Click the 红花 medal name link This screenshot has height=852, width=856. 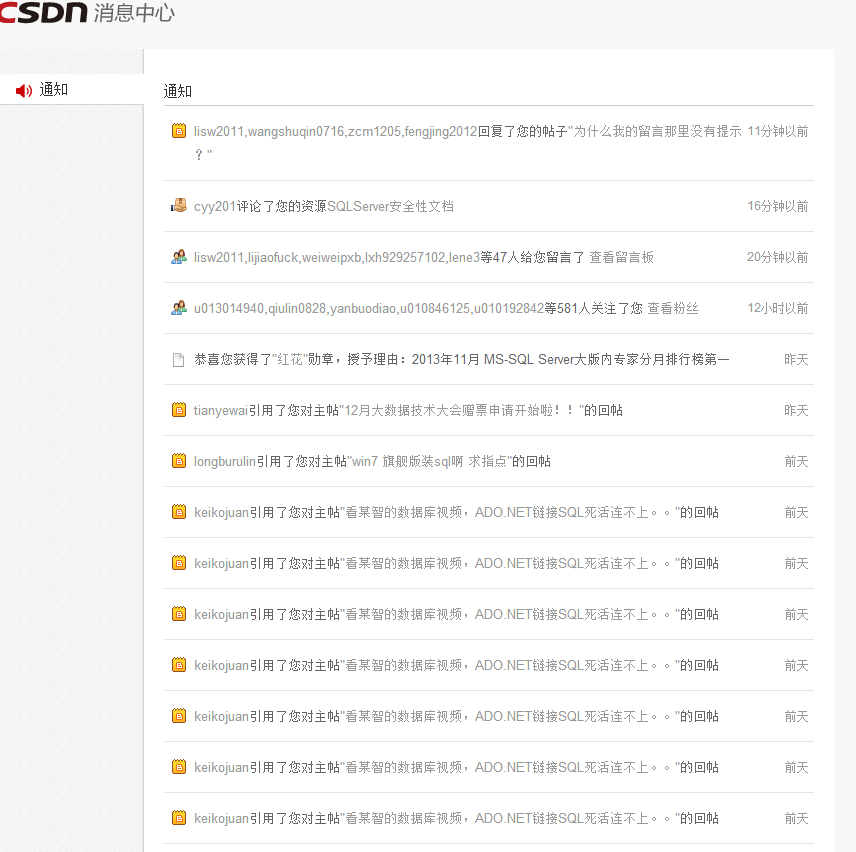(x=290, y=360)
